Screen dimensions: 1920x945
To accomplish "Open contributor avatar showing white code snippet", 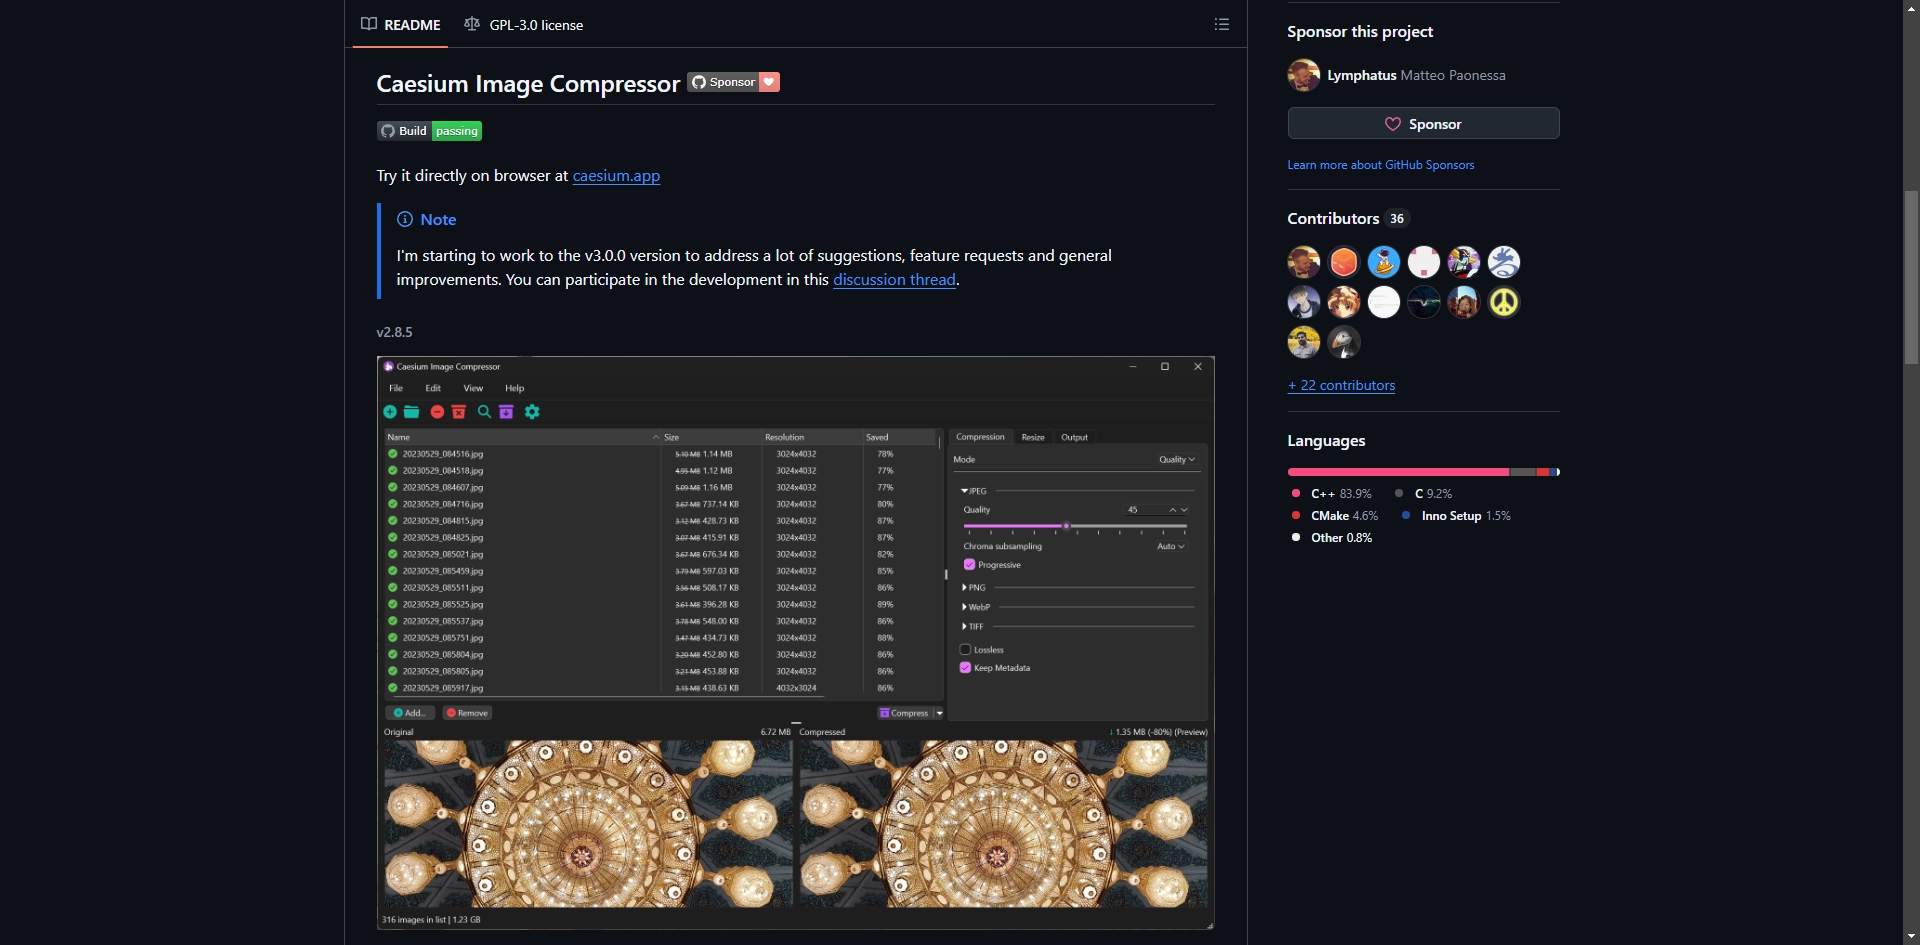I will click(x=1384, y=302).
